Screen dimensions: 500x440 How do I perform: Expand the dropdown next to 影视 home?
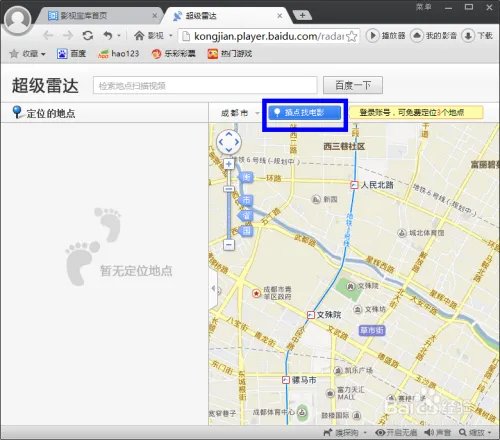point(171,36)
